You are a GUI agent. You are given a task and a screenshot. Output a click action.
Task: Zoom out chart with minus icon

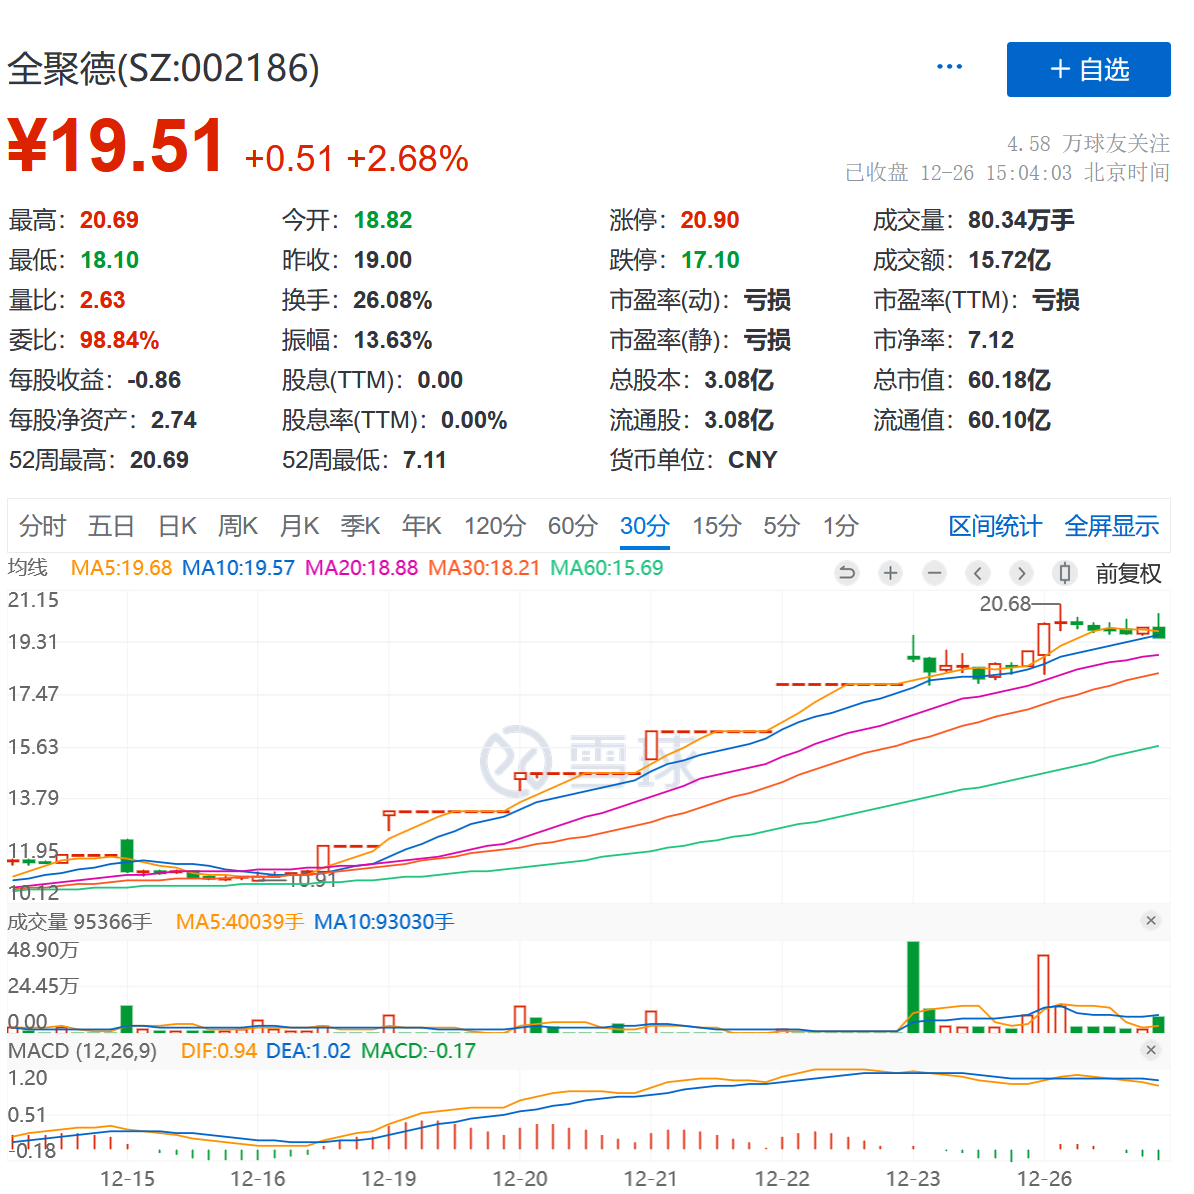tap(934, 573)
